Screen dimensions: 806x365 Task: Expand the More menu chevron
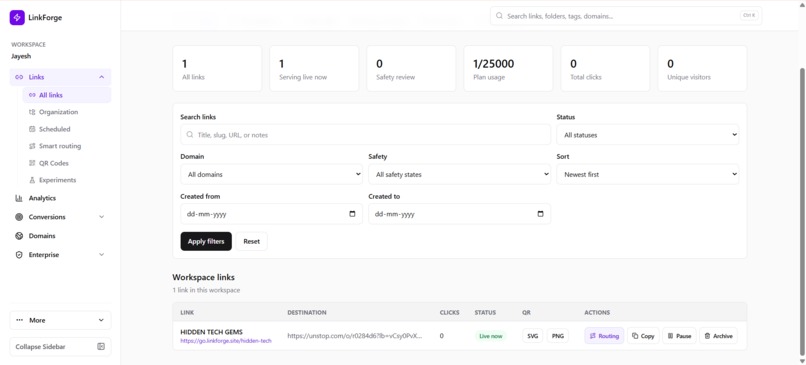(101, 320)
